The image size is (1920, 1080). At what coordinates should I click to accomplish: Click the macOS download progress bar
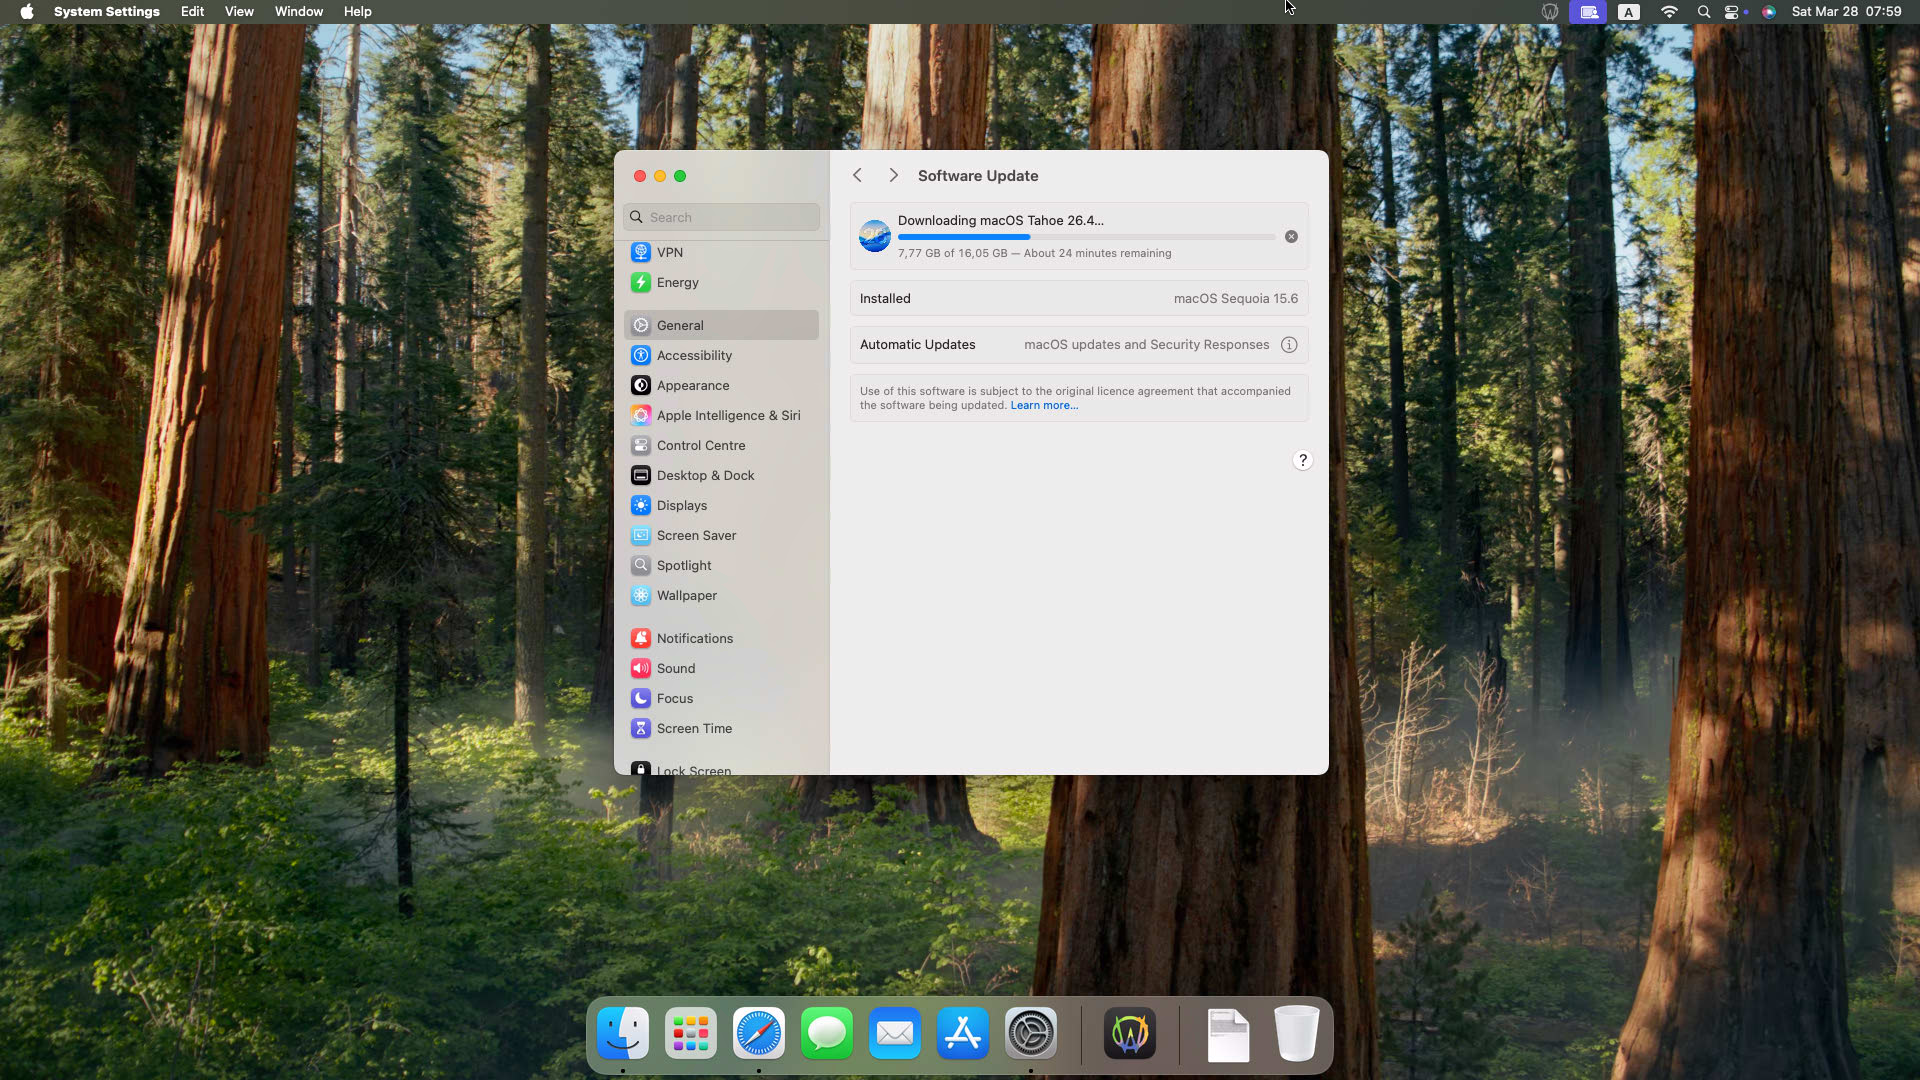(x=1086, y=237)
